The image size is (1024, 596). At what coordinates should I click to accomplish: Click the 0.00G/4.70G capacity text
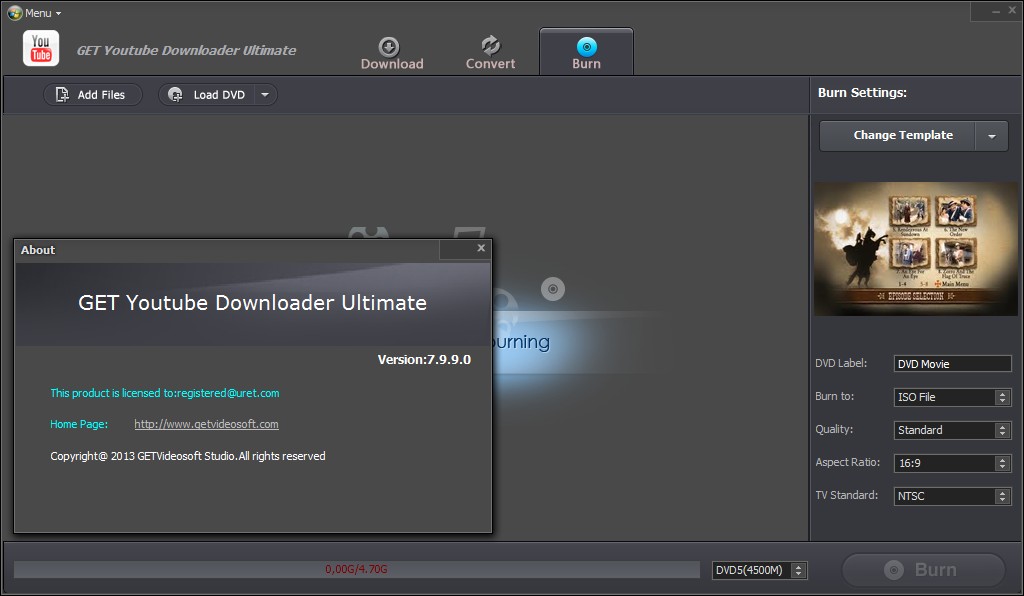(357, 569)
